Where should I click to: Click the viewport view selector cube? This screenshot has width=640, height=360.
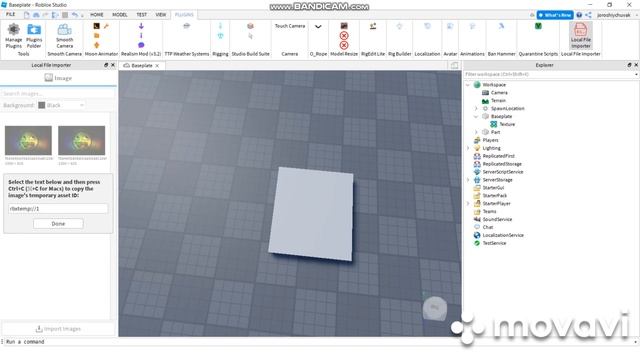coord(435,308)
